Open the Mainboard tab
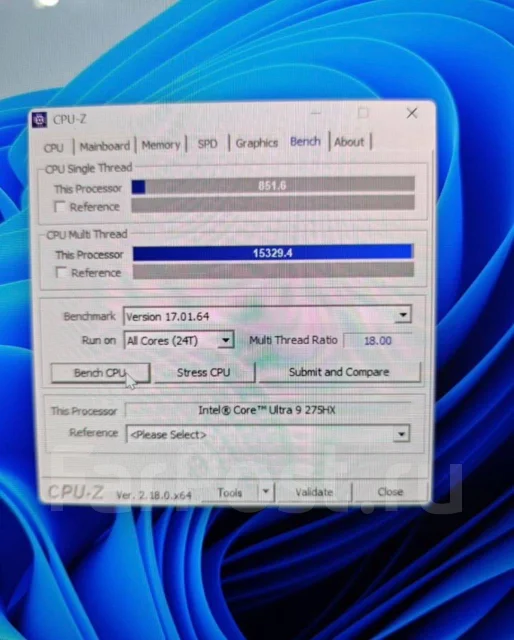Screen dimensions: 514x640 tap(105, 146)
